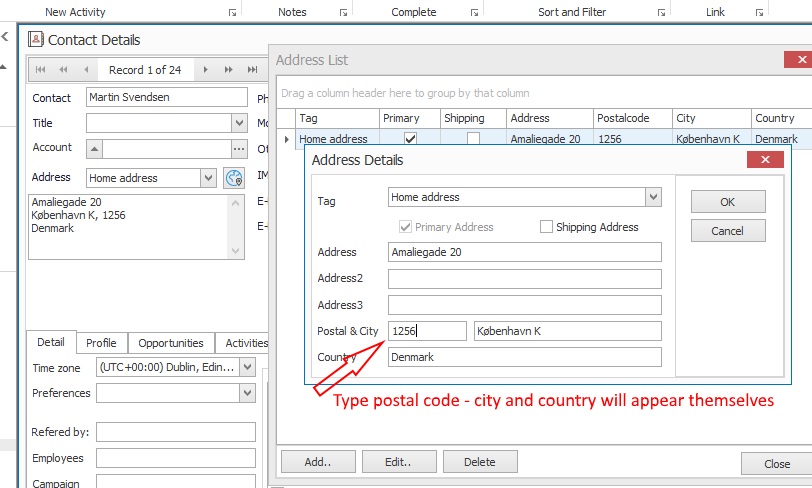Enable Shipping Address checkbox
This screenshot has height=488, width=812.
(546, 227)
